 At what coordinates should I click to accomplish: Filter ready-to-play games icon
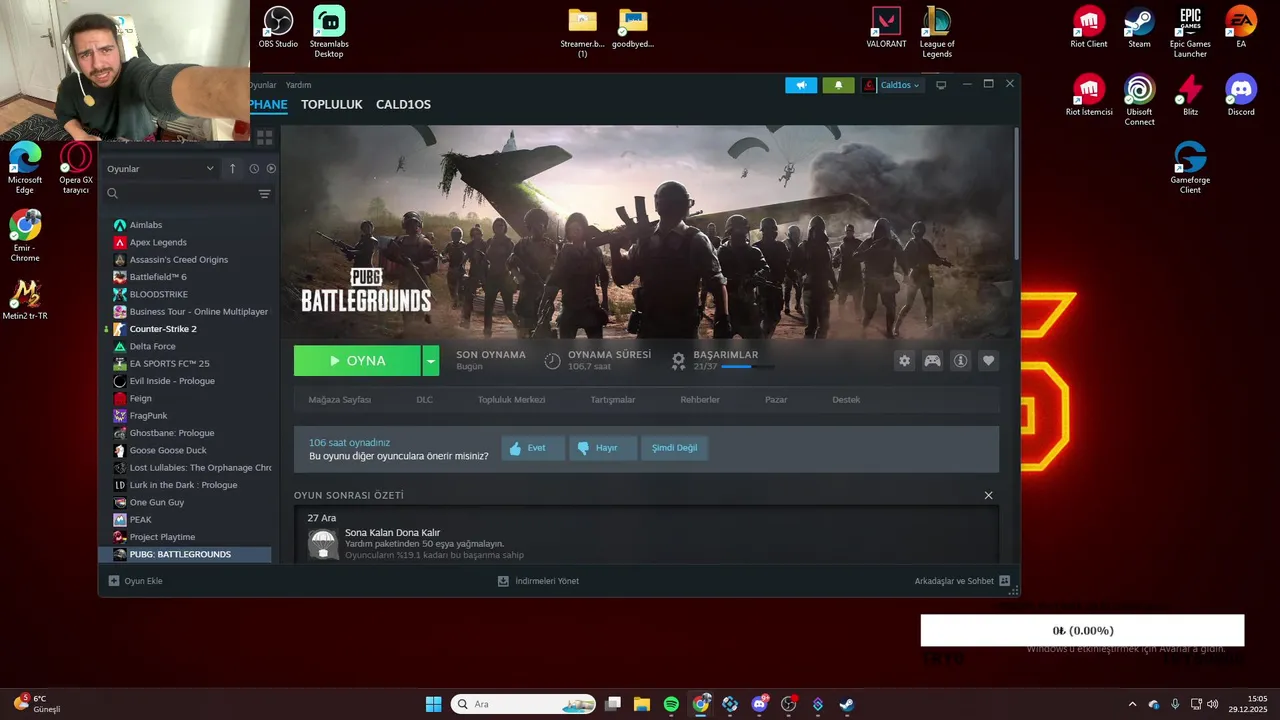[x=271, y=169]
